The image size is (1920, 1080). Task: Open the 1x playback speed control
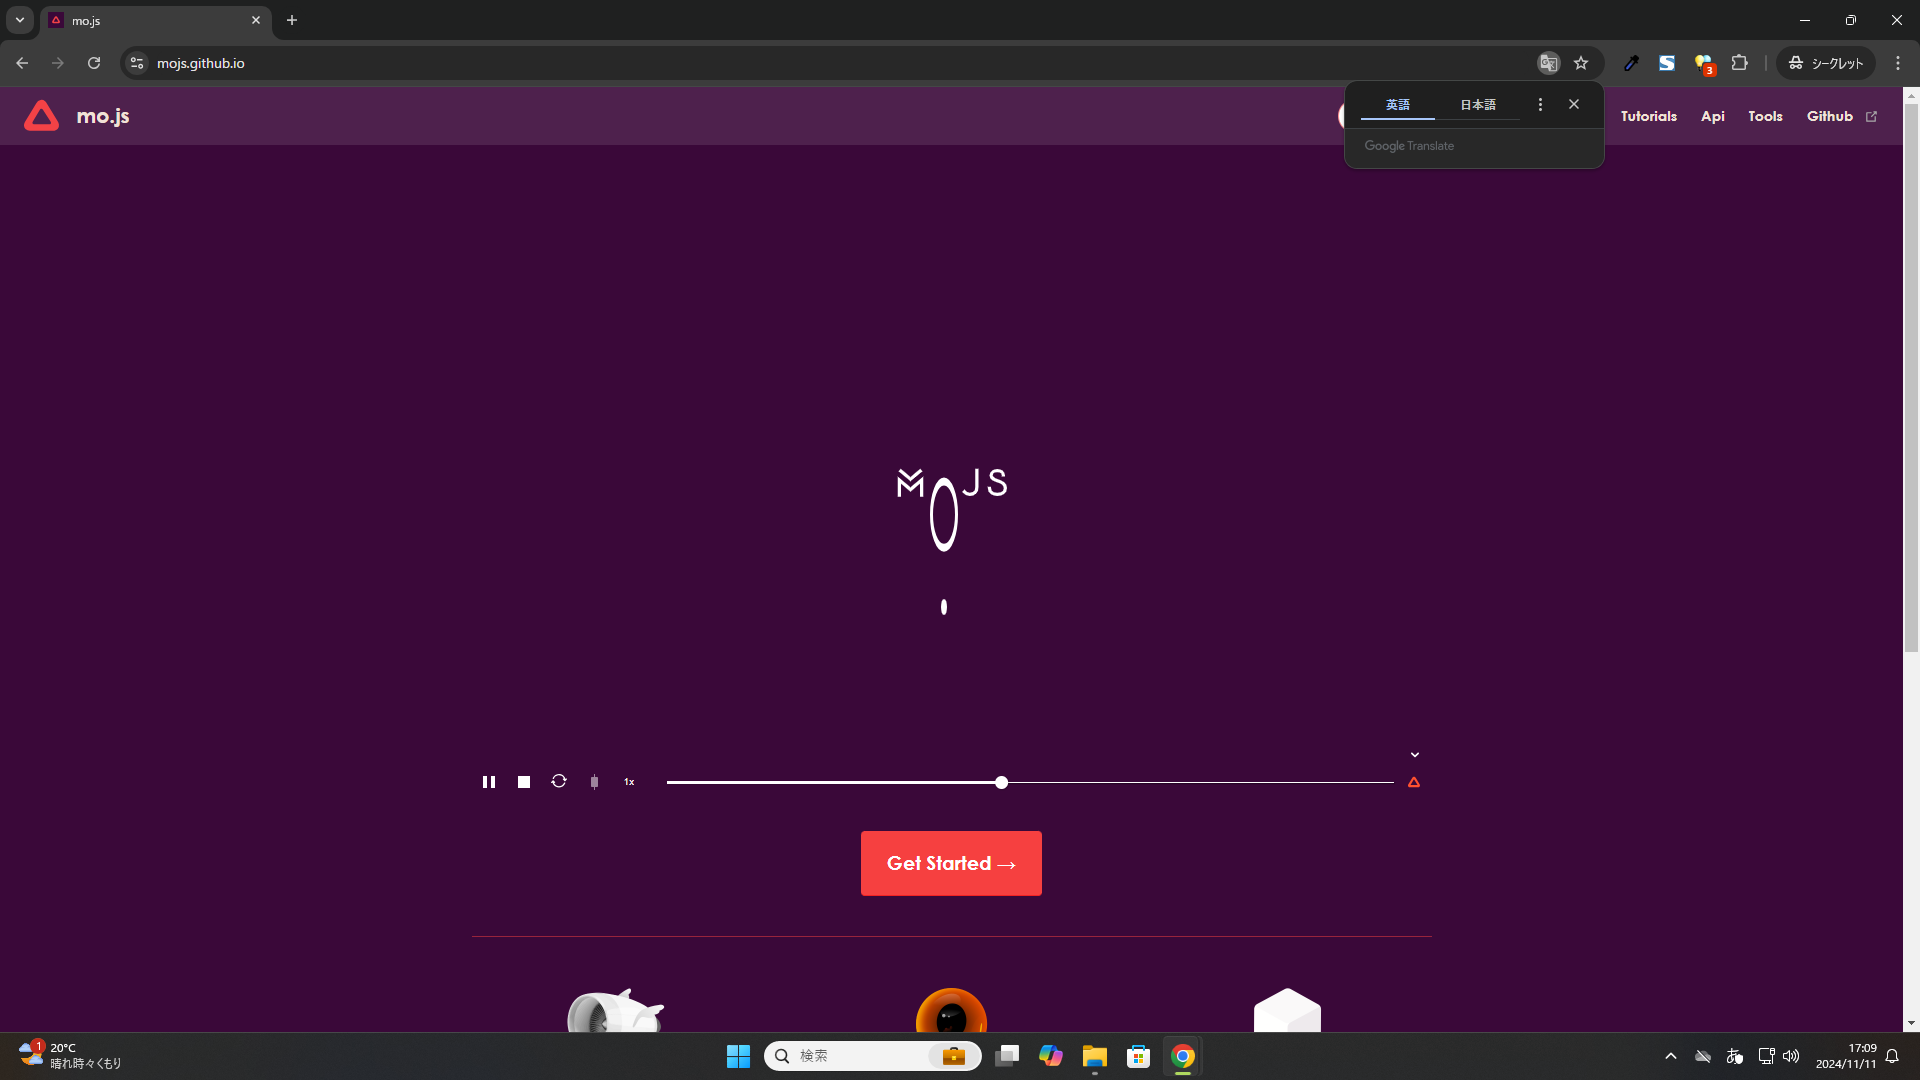tap(629, 782)
